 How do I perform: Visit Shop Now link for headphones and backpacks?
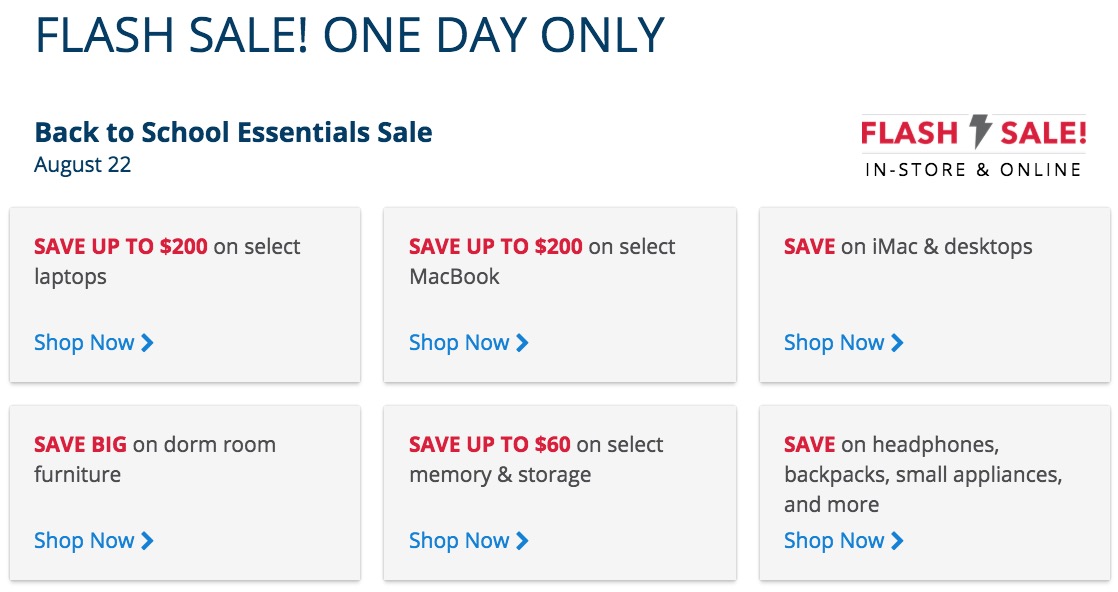(843, 541)
